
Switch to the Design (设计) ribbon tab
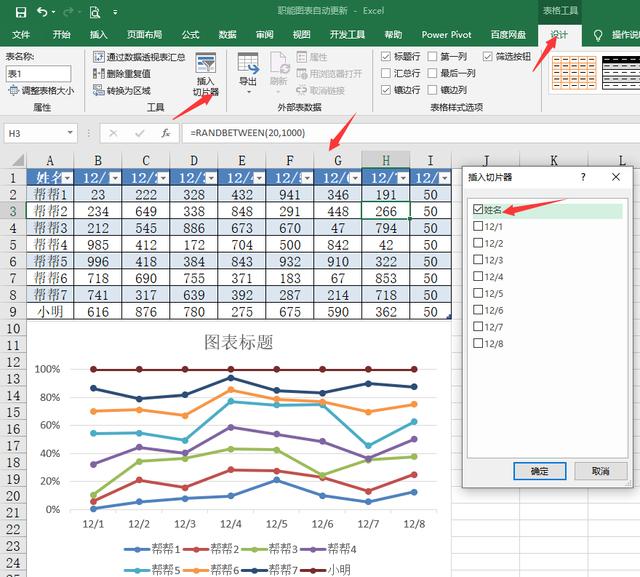pyautogui.click(x=558, y=34)
